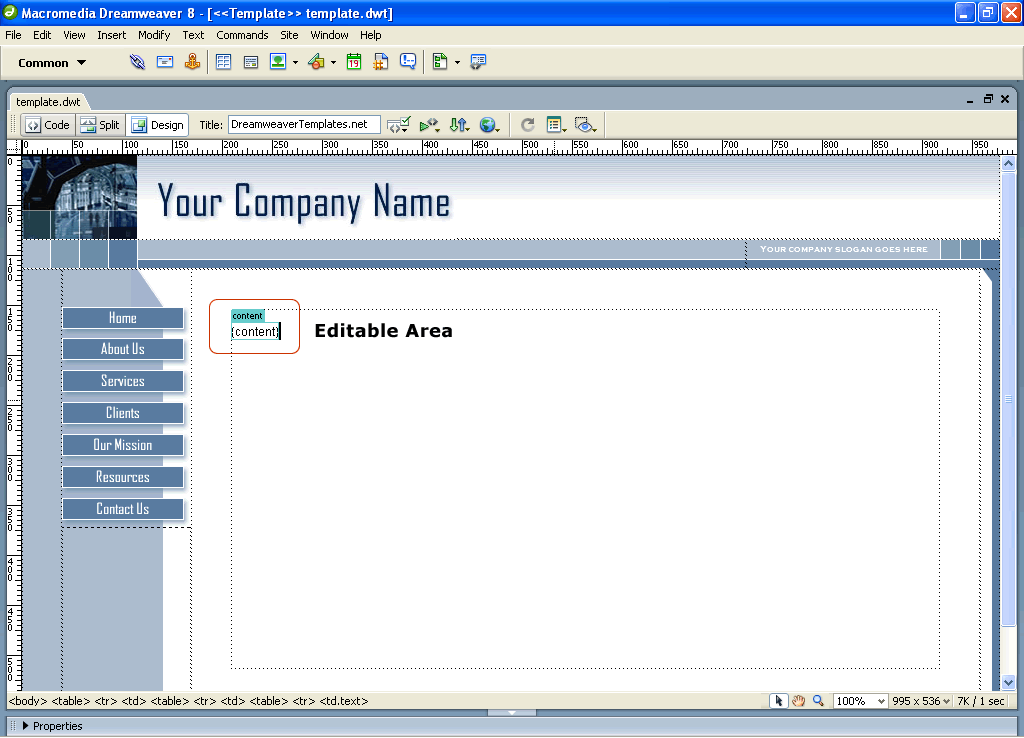This screenshot has height=738, width=1024.
Task: Click Preview in Browser globe icon
Action: pyautogui.click(x=487, y=125)
